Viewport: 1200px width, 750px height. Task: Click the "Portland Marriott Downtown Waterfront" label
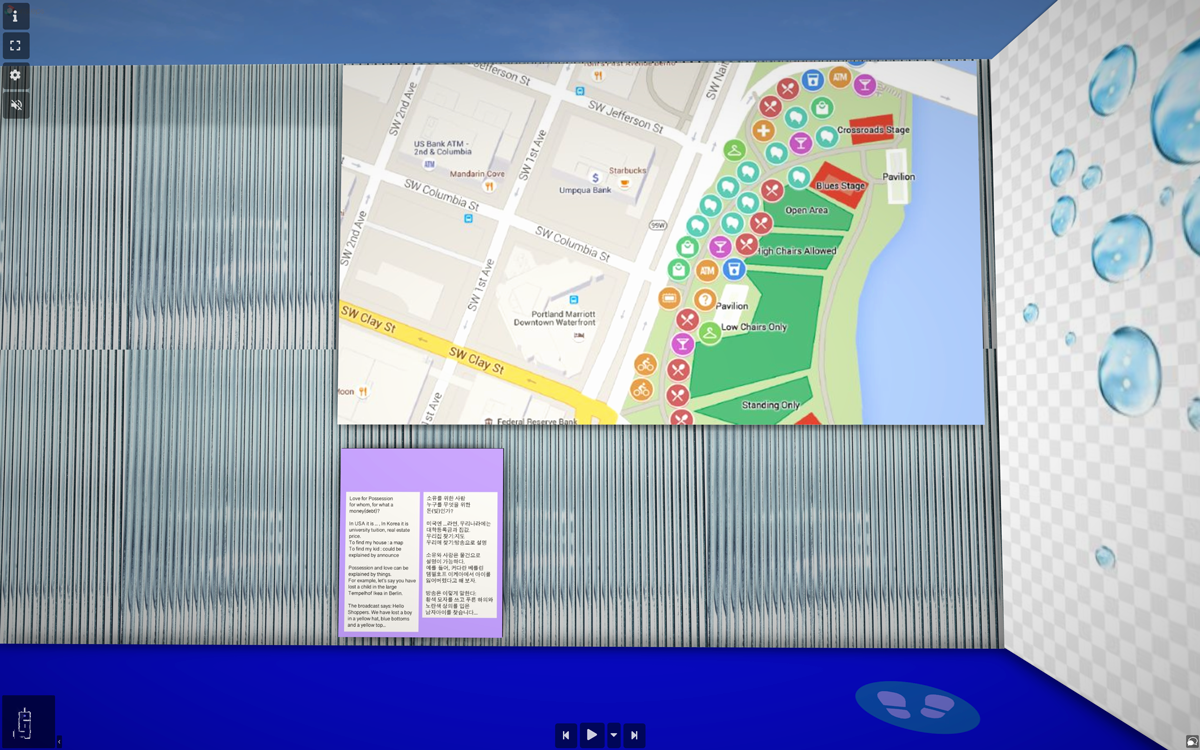554,318
